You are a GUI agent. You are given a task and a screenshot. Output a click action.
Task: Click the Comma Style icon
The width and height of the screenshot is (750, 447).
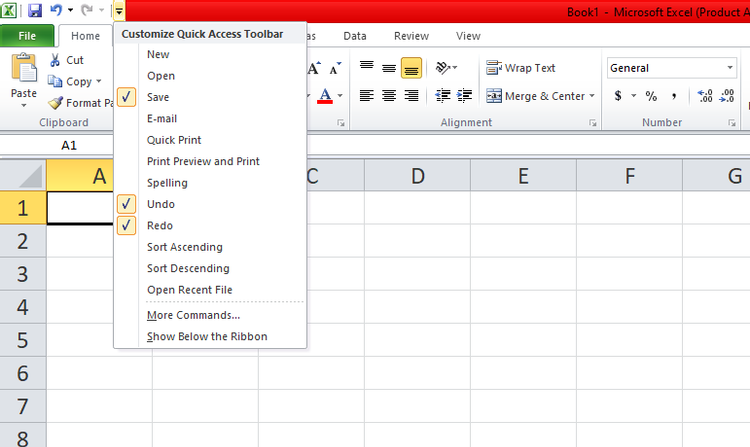pyautogui.click(x=674, y=96)
